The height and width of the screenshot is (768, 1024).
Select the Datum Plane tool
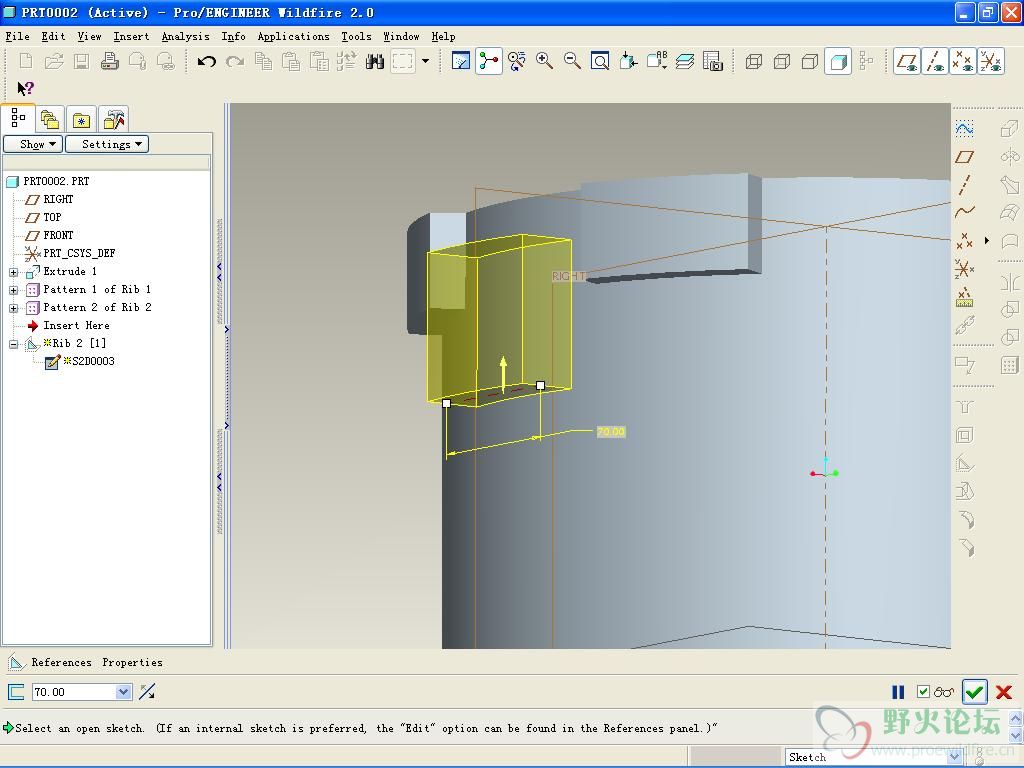click(964, 157)
